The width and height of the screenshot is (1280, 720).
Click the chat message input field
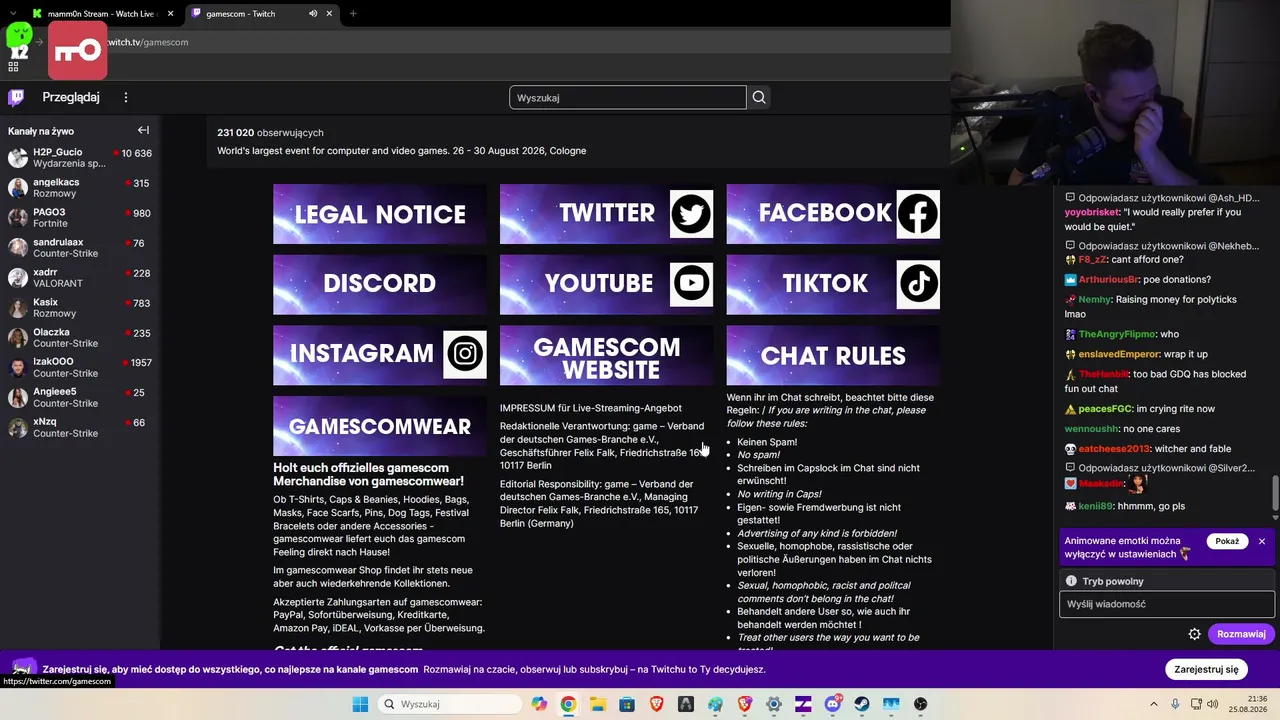[x=1167, y=604]
